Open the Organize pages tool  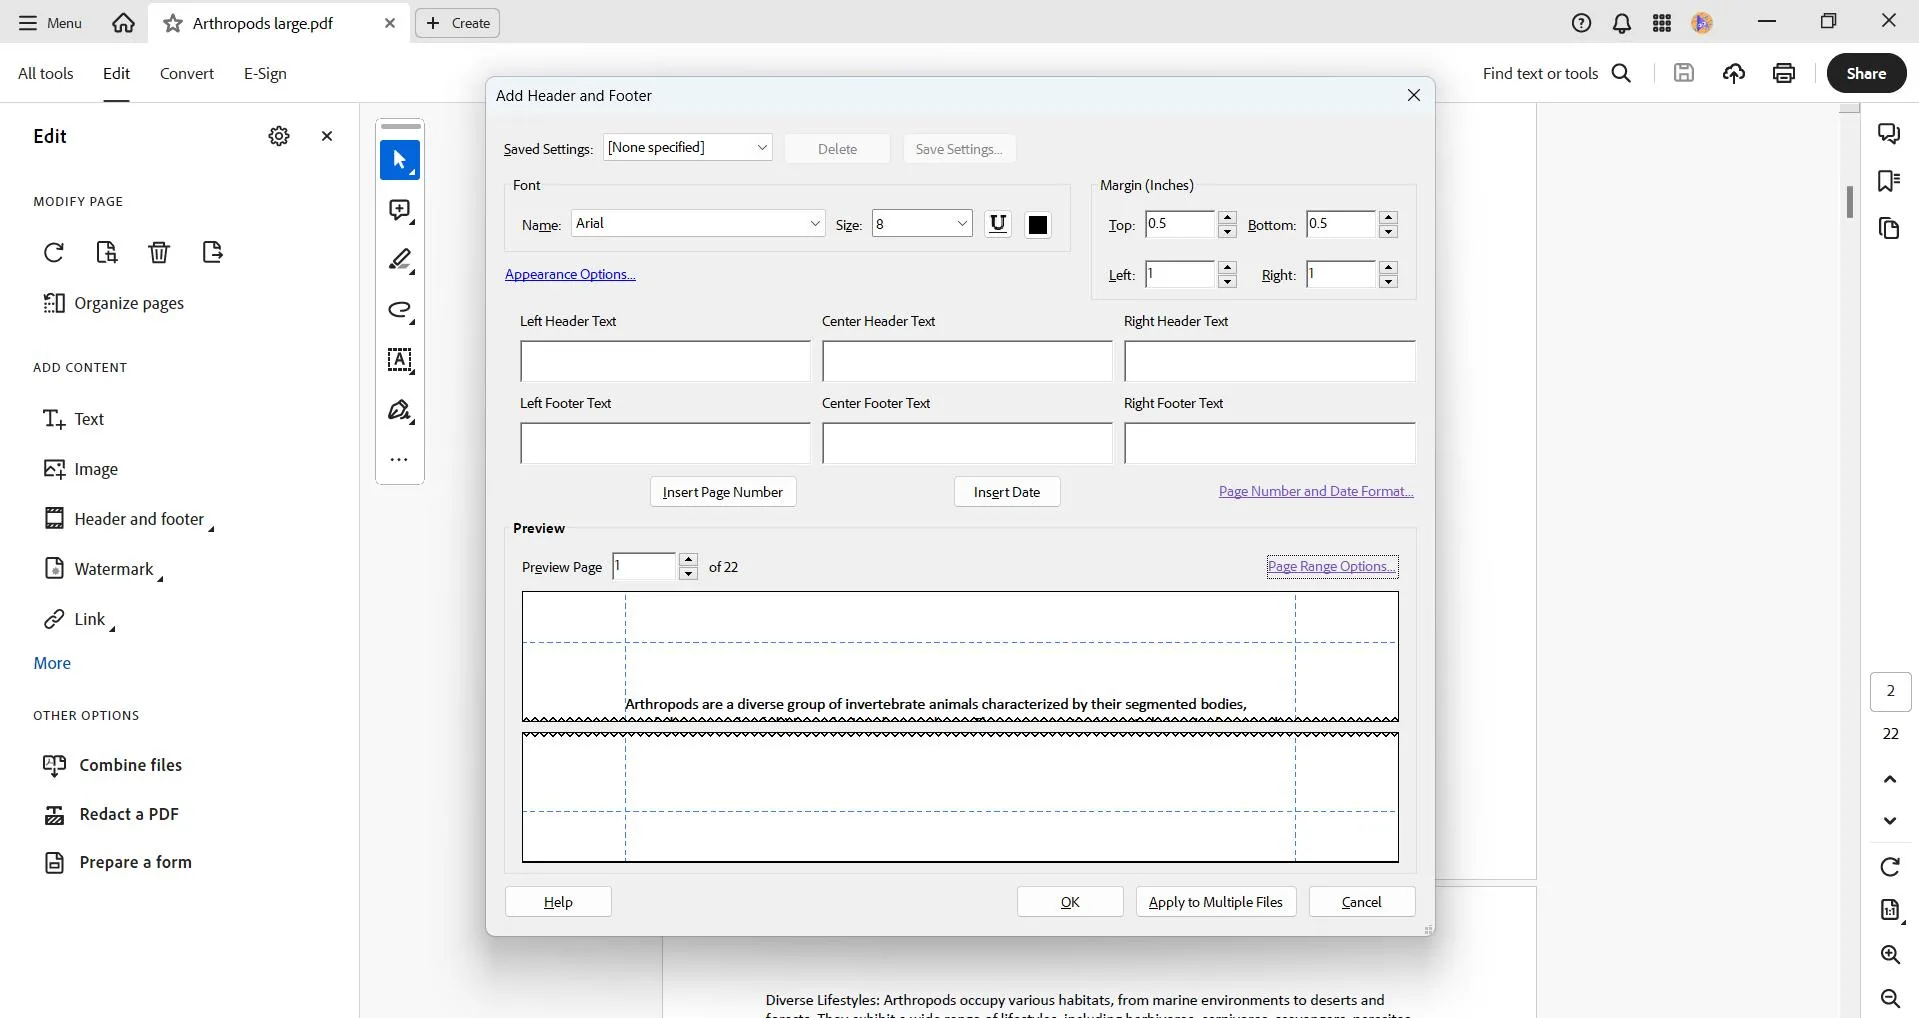click(x=115, y=303)
